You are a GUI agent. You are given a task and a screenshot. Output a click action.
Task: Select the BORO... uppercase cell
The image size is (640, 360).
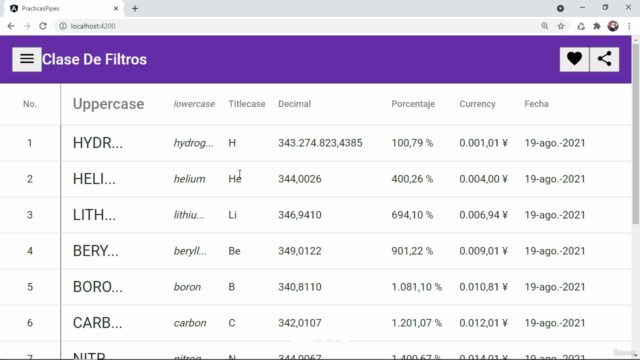click(x=98, y=287)
